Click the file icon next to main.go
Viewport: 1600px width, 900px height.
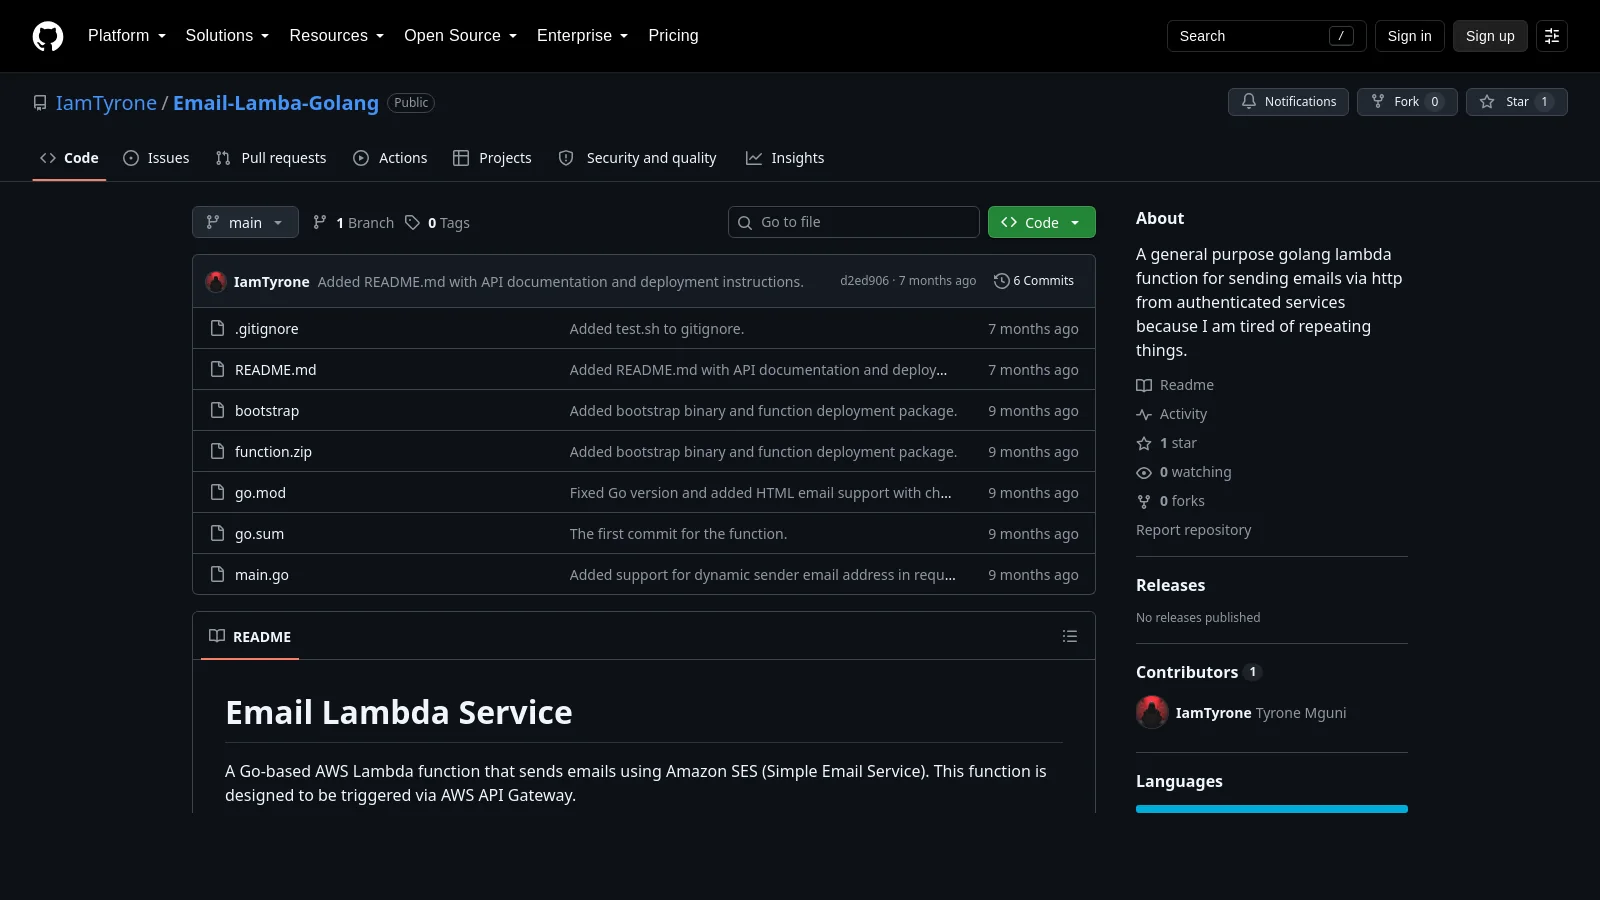[x=217, y=574]
